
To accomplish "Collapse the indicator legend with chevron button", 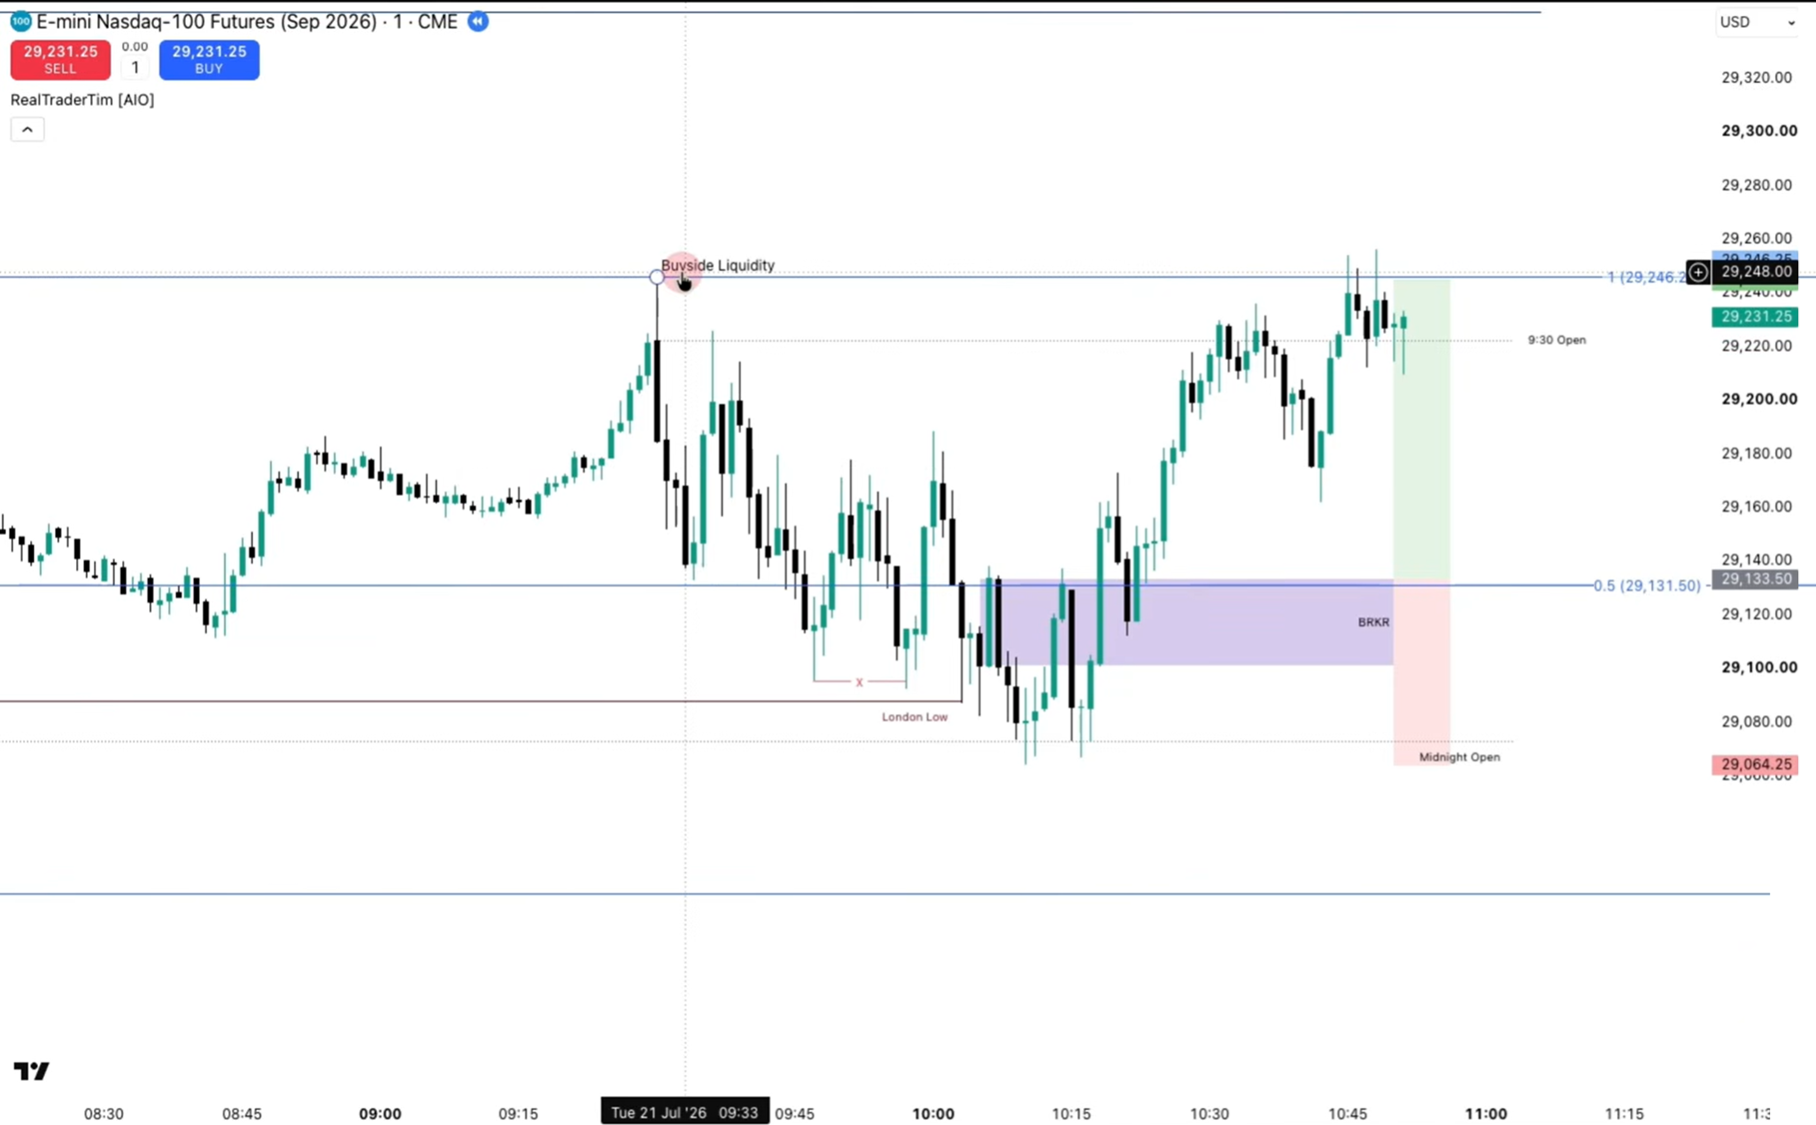I will pyautogui.click(x=27, y=129).
